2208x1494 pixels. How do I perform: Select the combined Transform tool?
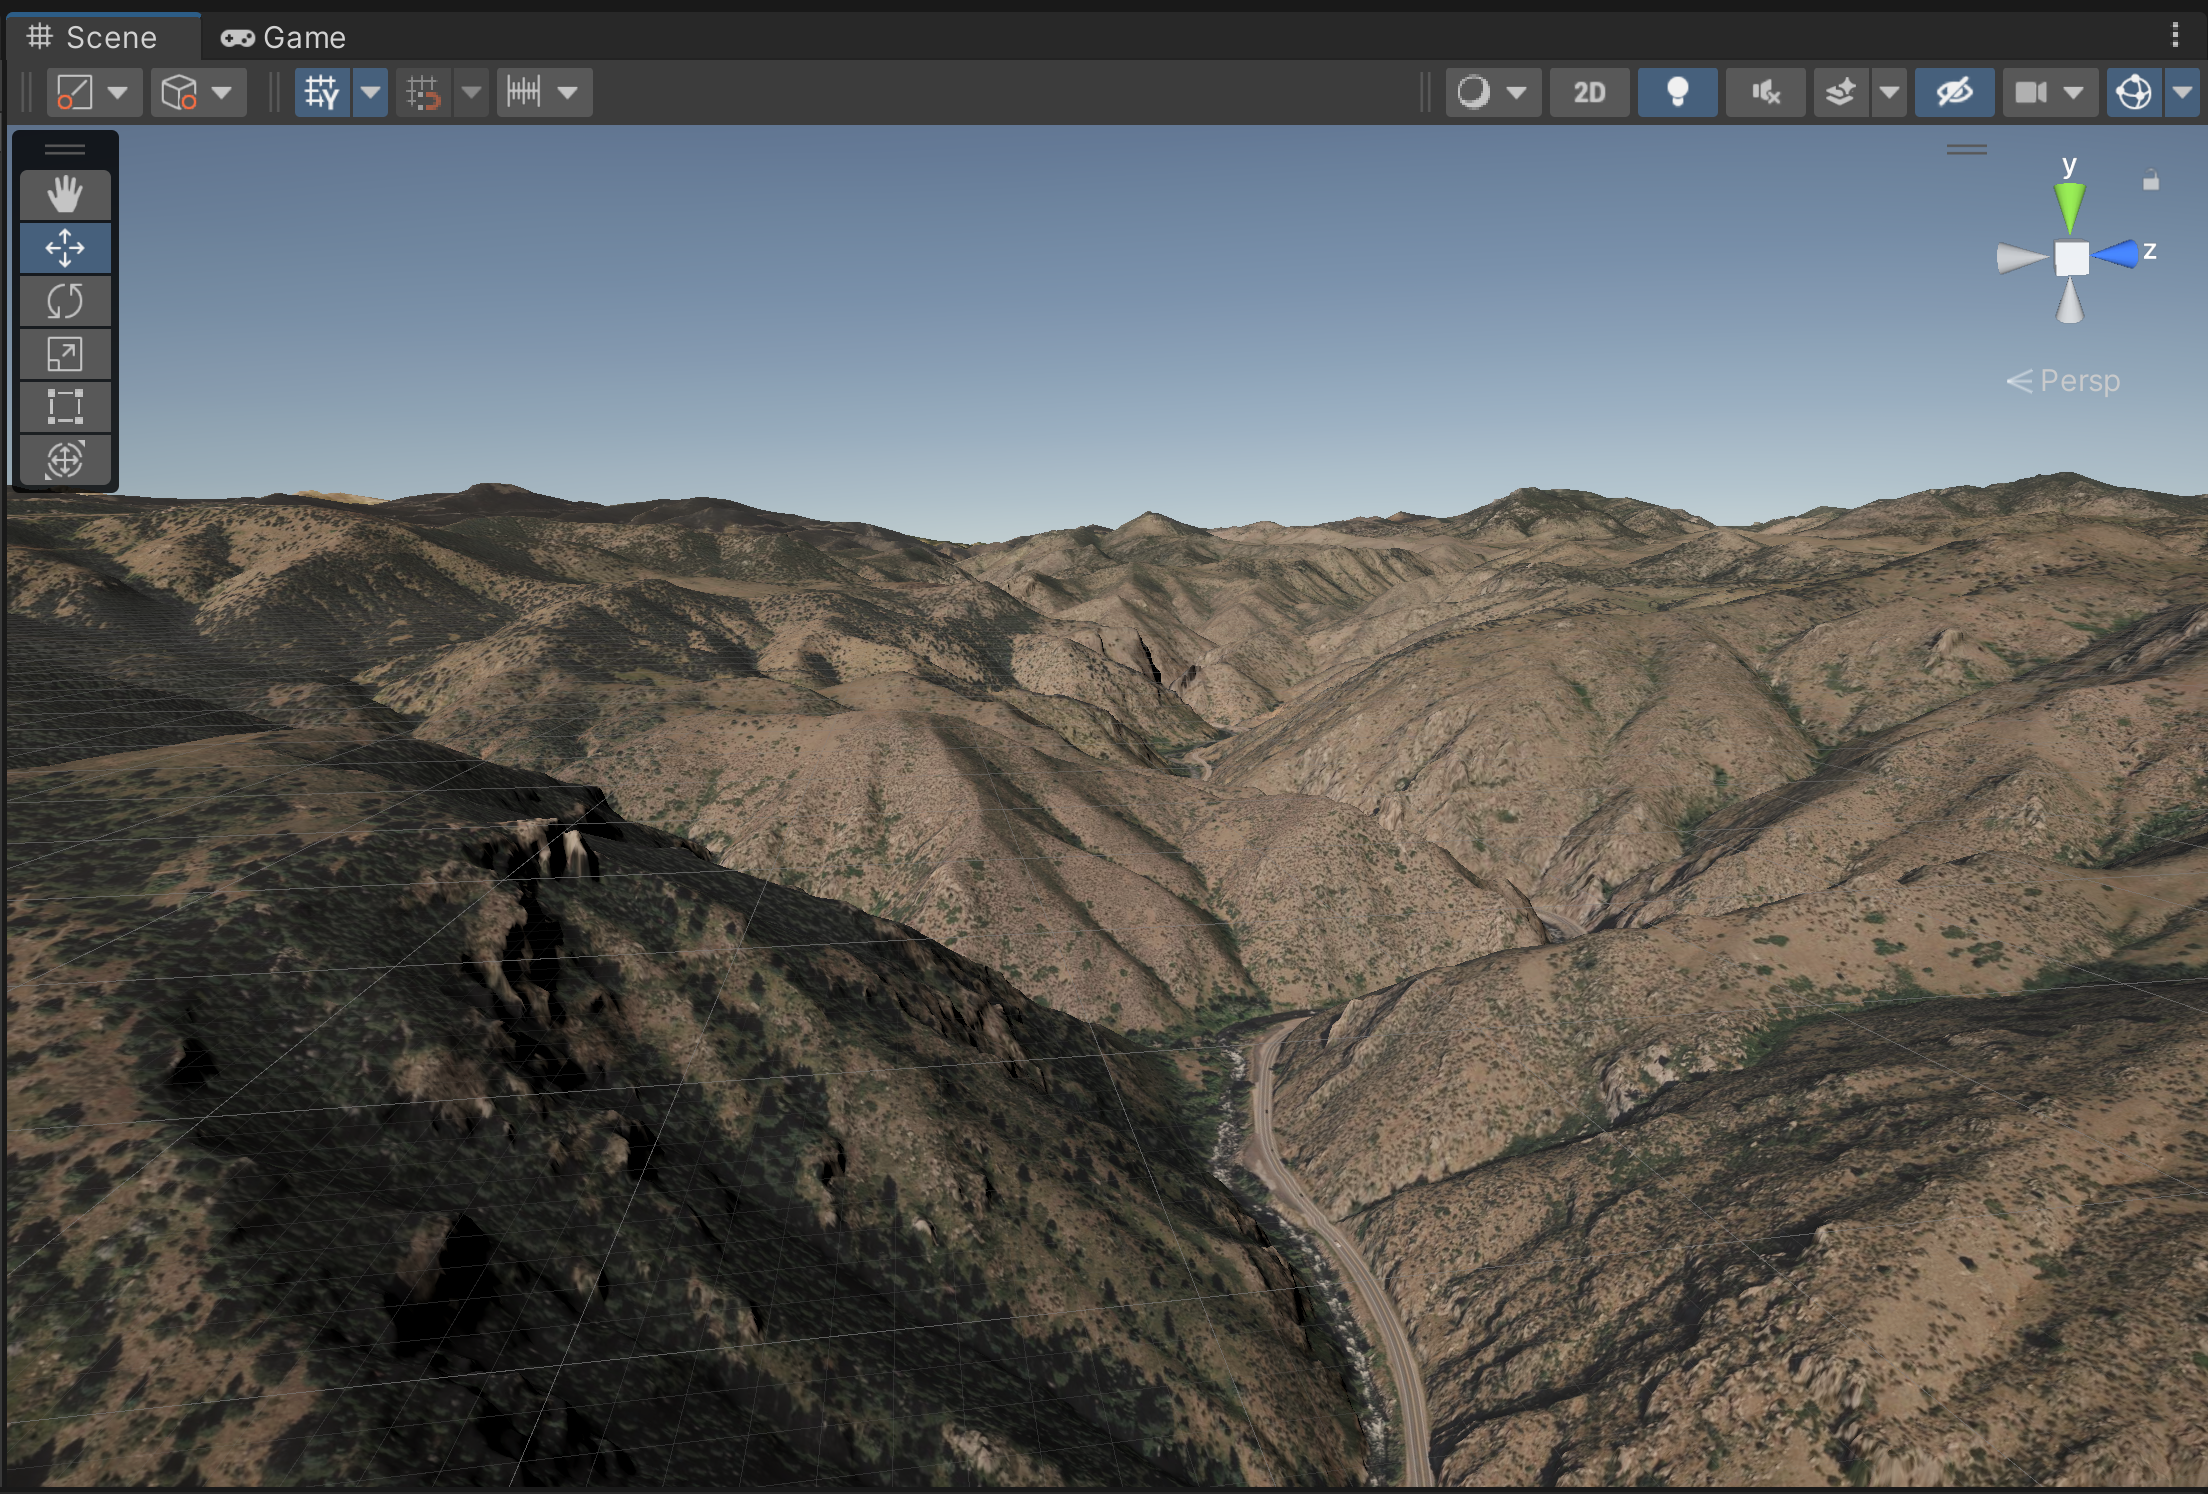tap(65, 460)
